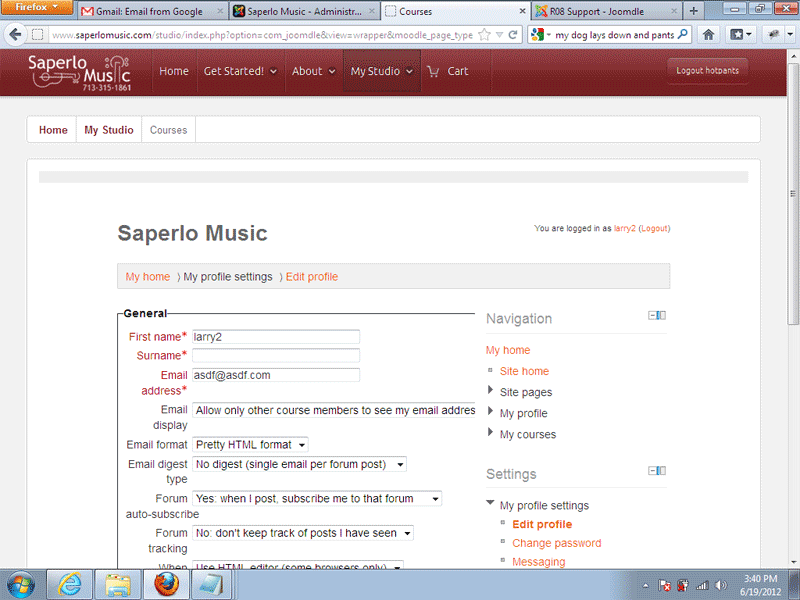Open the Change password link
Image resolution: width=800 pixels, height=600 pixels.
[556, 543]
